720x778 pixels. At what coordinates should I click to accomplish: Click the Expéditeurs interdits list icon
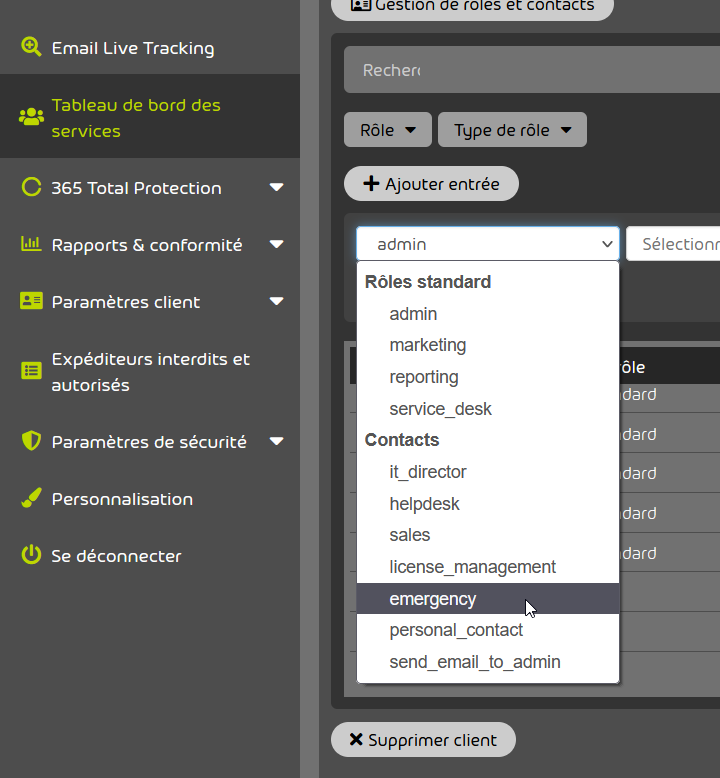pyautogui.click(x=31, y=371)
